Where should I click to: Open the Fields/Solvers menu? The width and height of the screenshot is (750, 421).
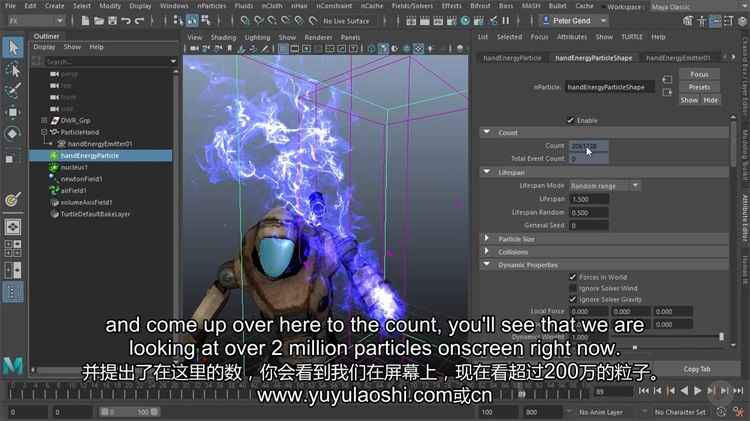412,6
